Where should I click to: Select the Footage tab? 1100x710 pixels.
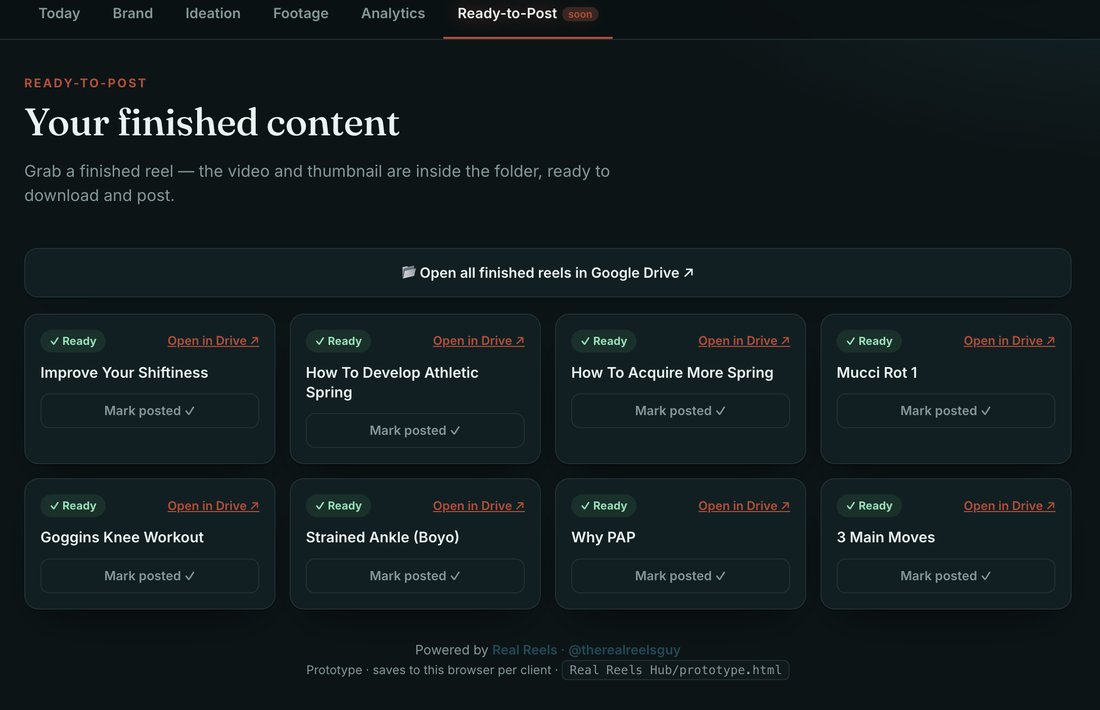click(300, 13)
